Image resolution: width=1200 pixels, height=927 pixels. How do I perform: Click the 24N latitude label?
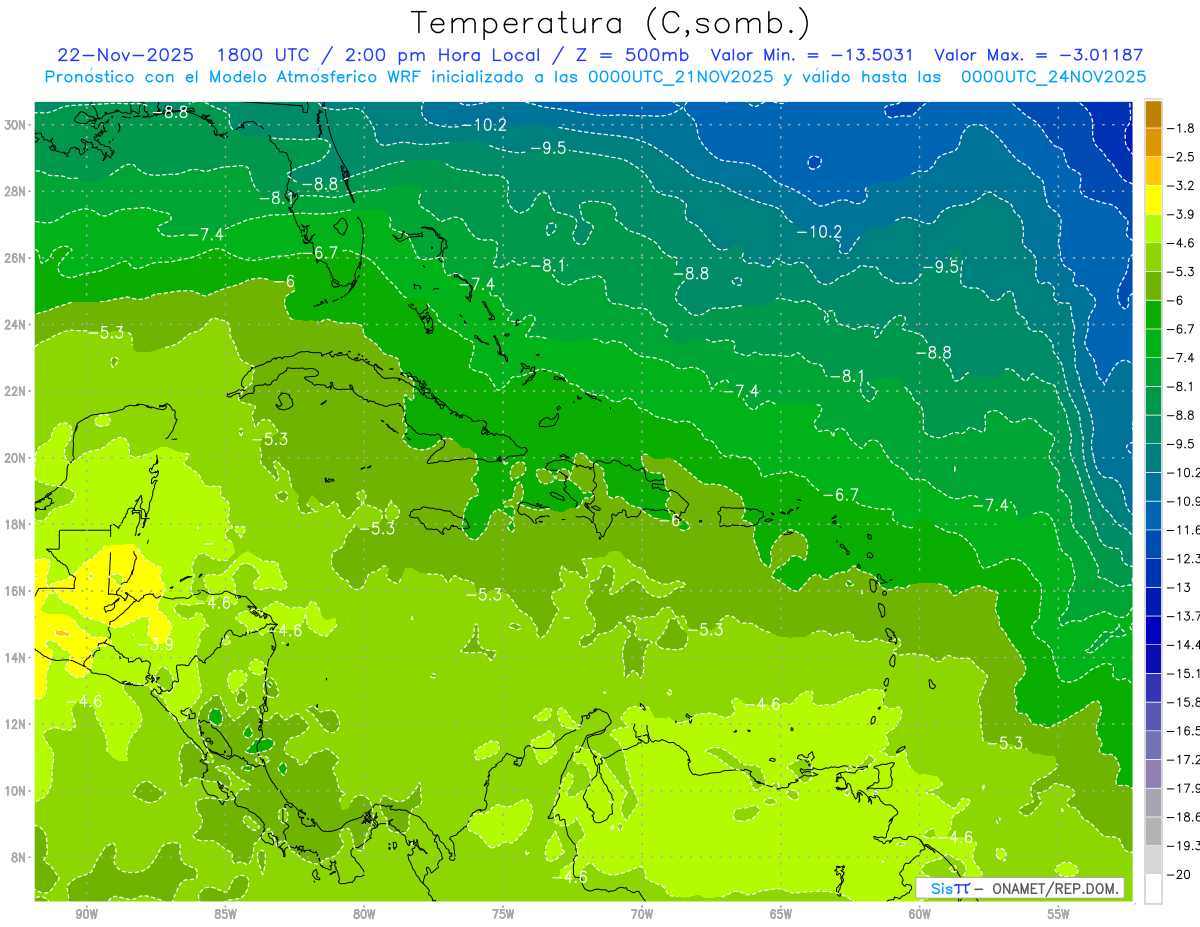(x=17, y=324)
